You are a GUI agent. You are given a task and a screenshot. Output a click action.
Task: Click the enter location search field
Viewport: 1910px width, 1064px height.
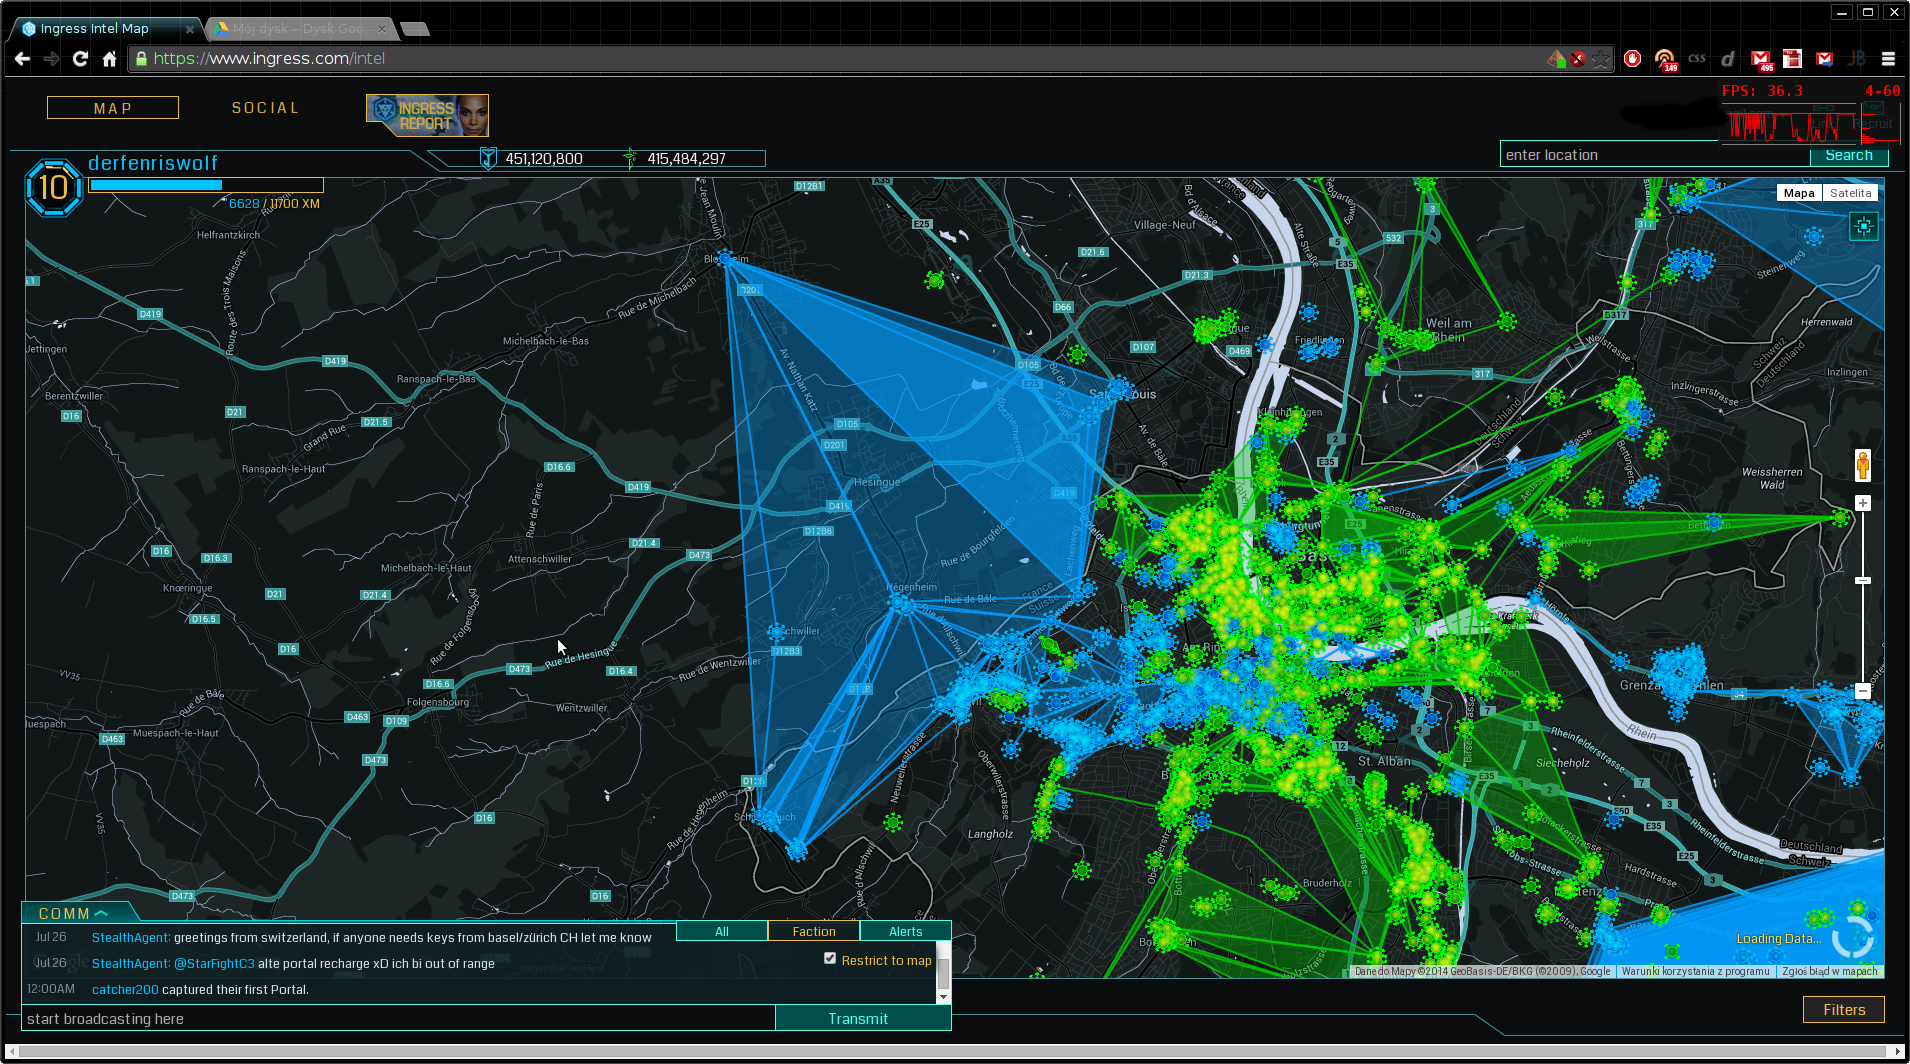(x=1654, y=155)
